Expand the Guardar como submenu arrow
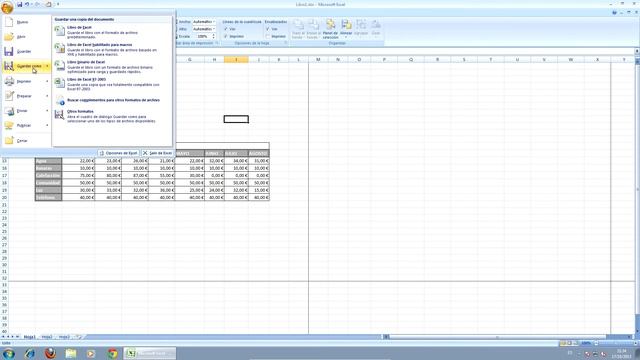Screen dimensions: 640x360 47,66
